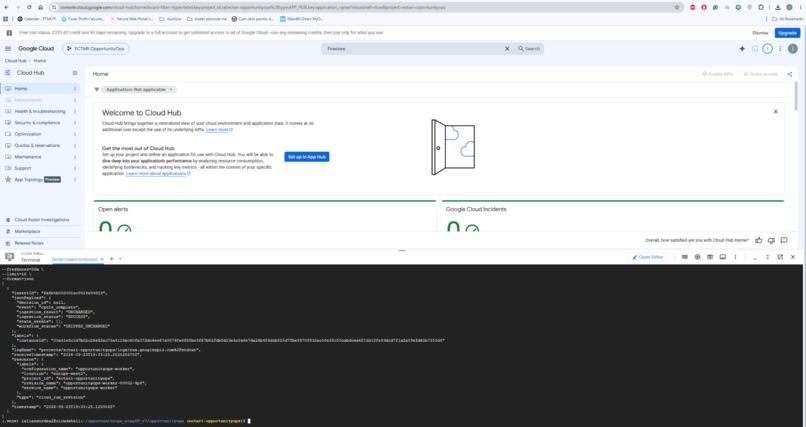The width and height of the screenshot is (806, 427).
Task: Click the filter funnel icon beside Application chip
Action: [x=96, y=89]
